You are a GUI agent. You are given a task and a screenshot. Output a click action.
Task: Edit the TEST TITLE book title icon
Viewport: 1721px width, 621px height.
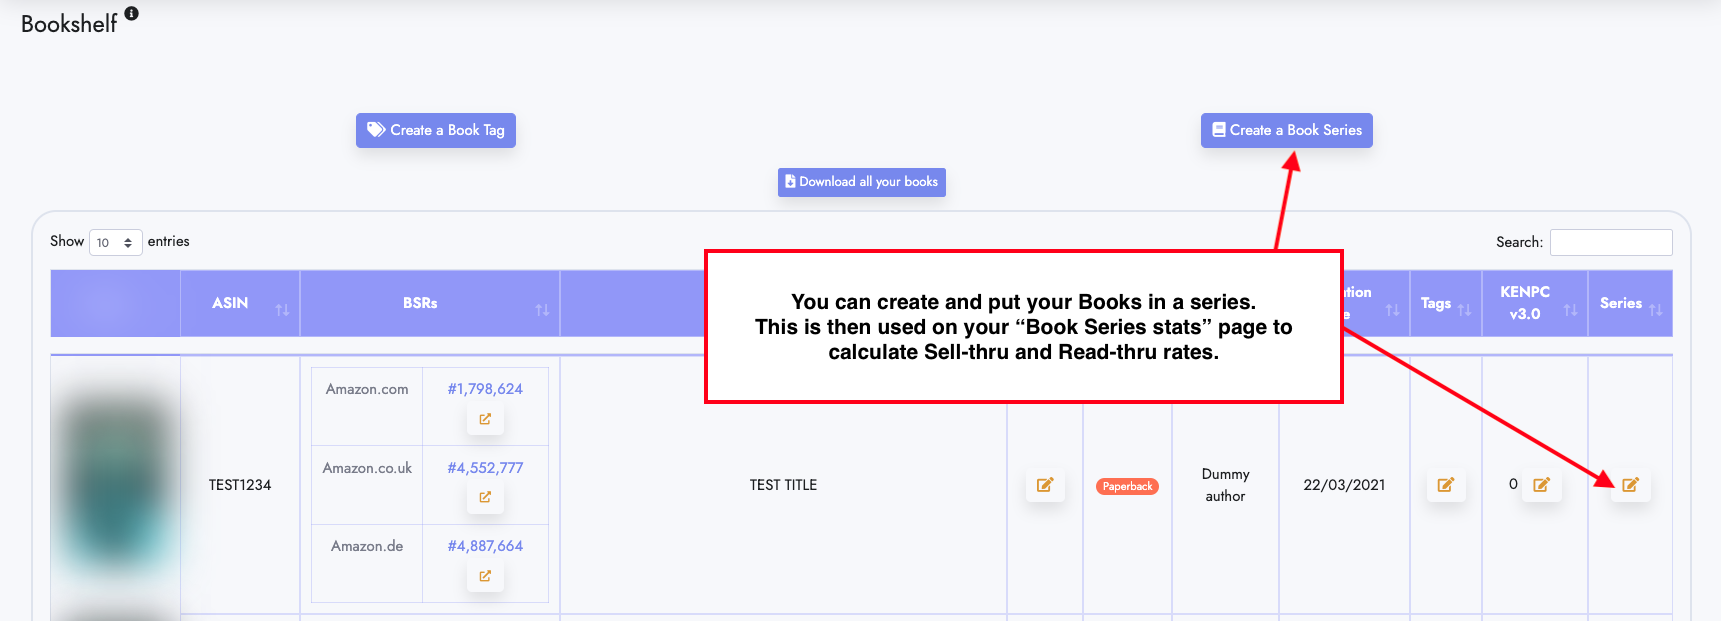pos(1045,485)
